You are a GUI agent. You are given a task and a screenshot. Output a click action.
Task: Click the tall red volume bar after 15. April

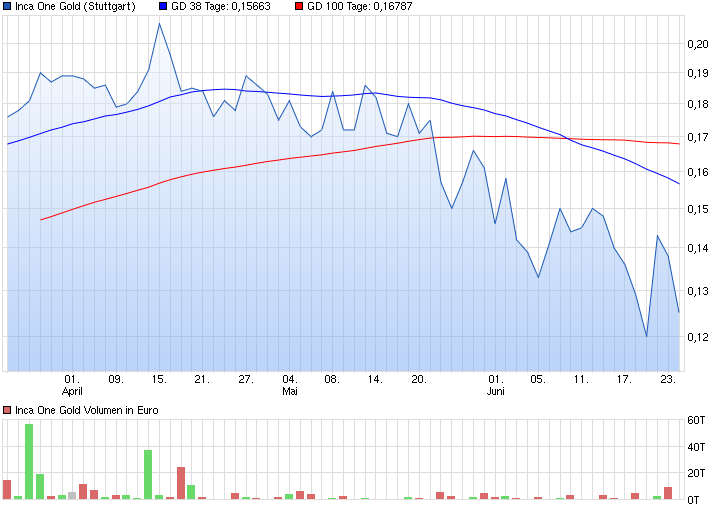tap(181, 483)
